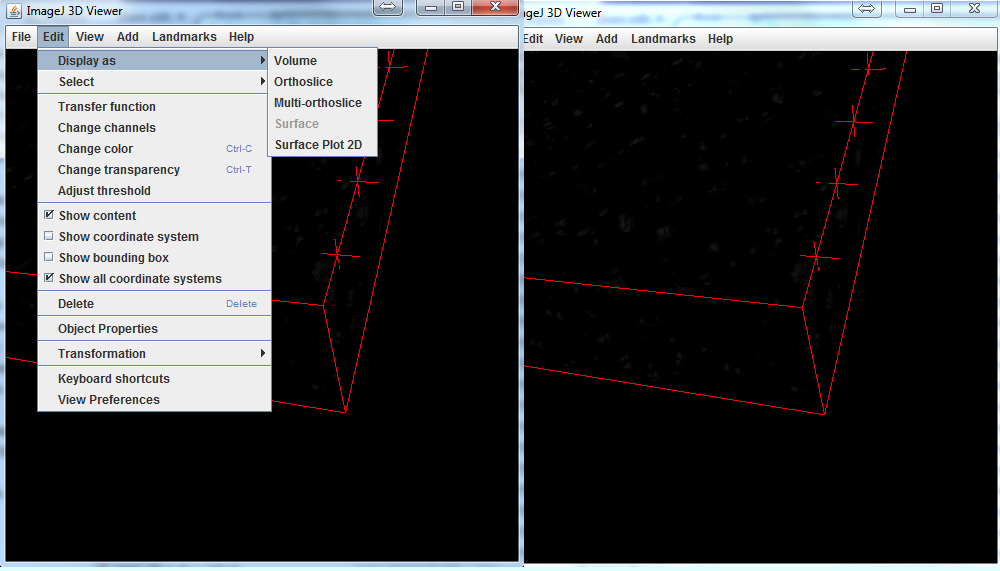Toggle the Show content checkbox

click(x=49, y=216)
